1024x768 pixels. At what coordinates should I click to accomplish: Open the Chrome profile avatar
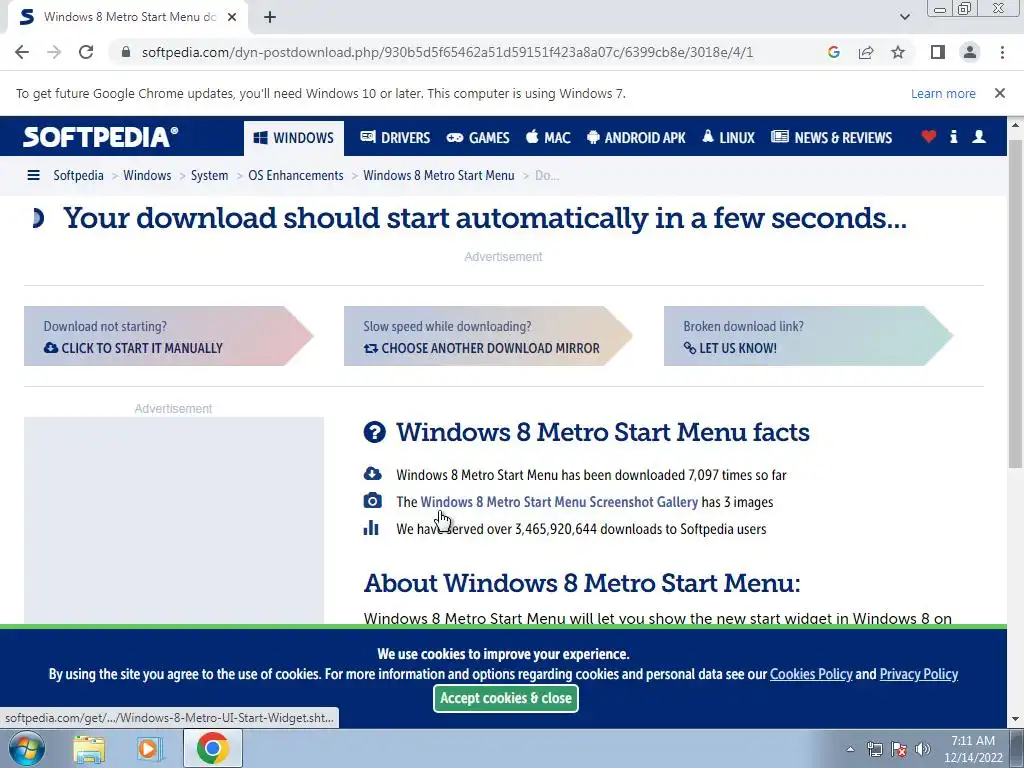coord(970,52)
